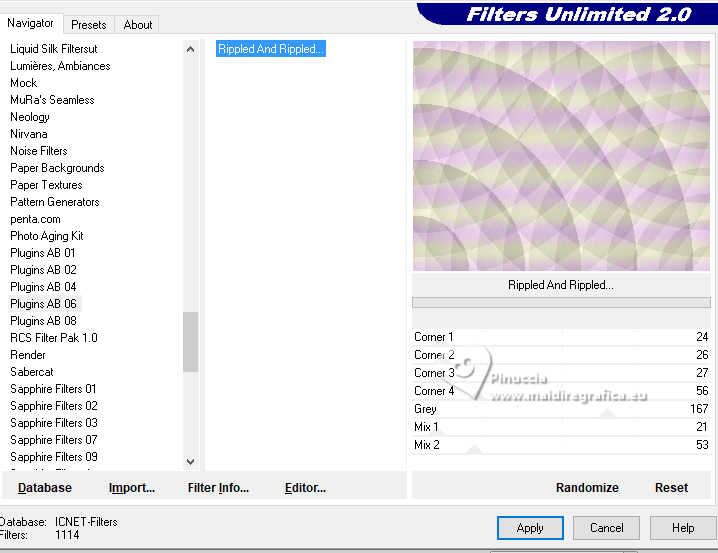Select the Neology category
This screenshot has width=718, height=553.
point(29,117)
